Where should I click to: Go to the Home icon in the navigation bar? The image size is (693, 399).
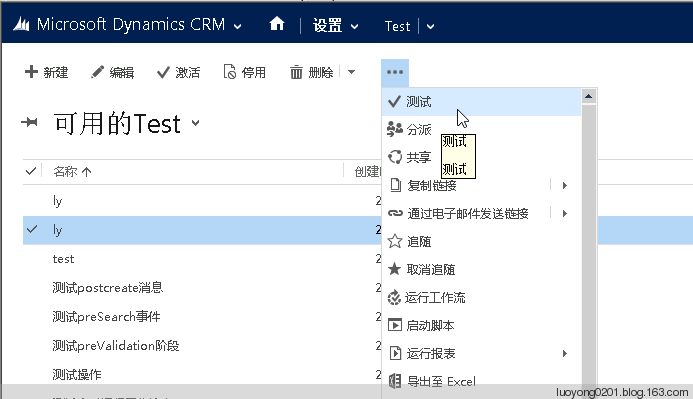(277, 24)
